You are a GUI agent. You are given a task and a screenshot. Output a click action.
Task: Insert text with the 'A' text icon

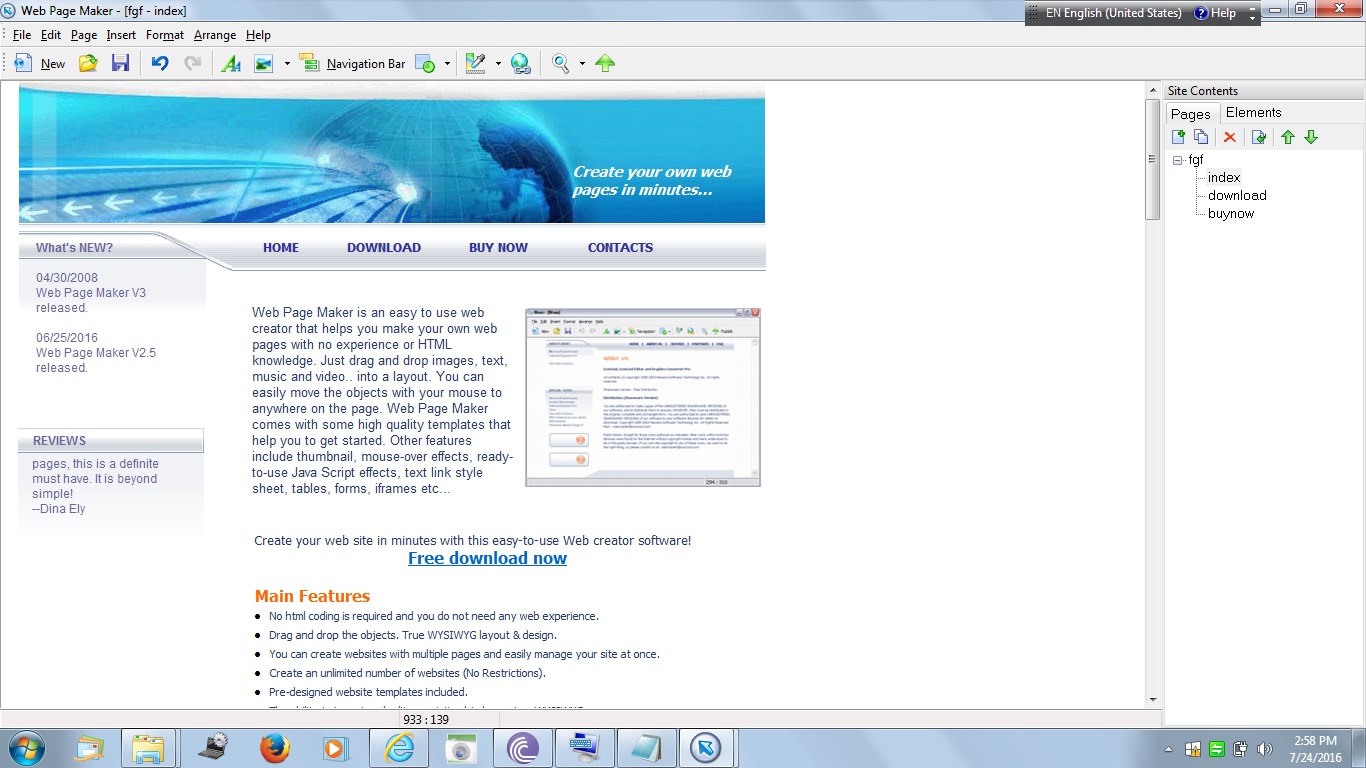pyautogui.click(x=231, y=63)
